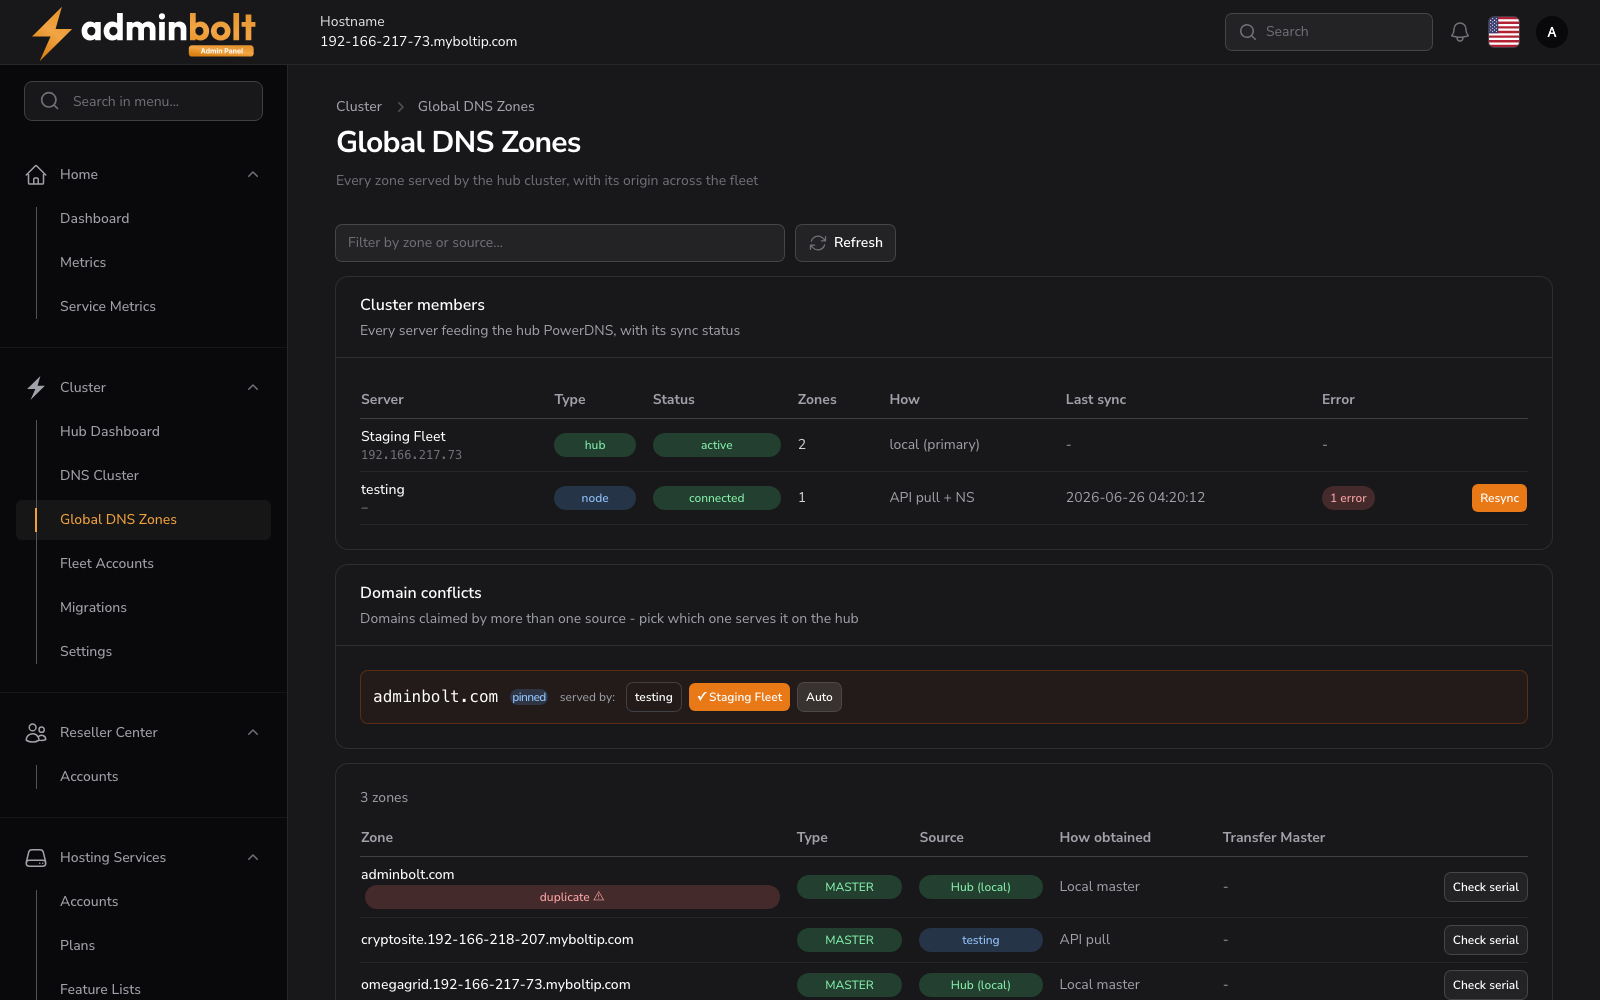
Task: Collapse the Hosting Services section
Action: (253, 857)
